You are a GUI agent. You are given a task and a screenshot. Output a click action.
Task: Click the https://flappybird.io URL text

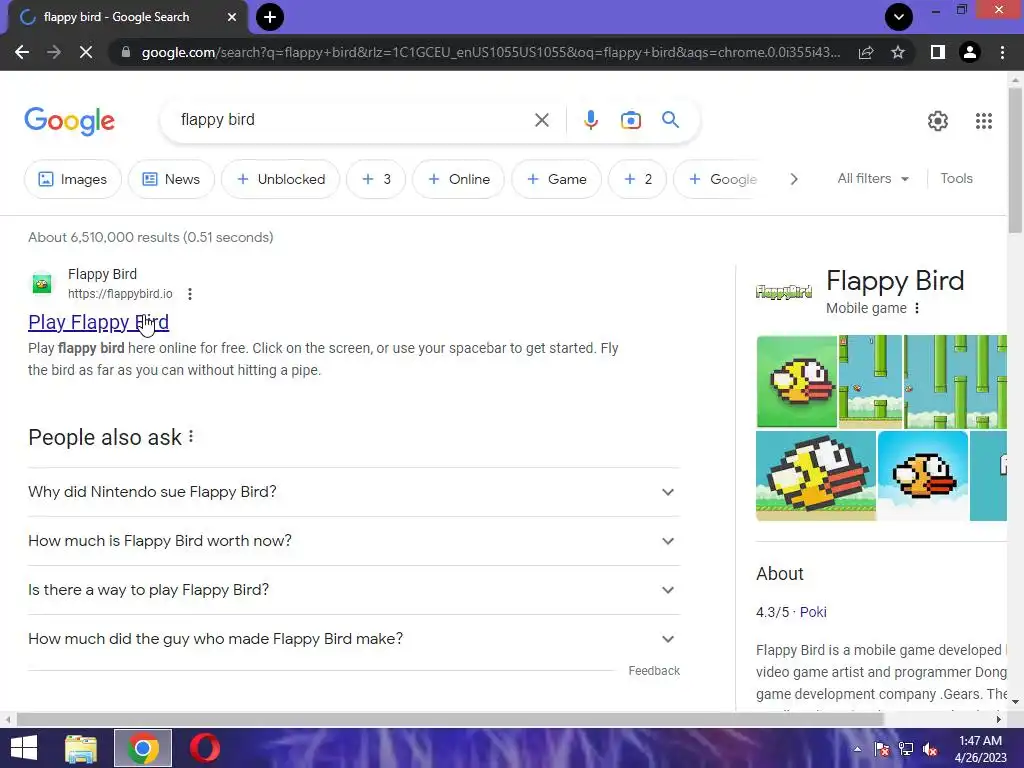coord(120,294)
